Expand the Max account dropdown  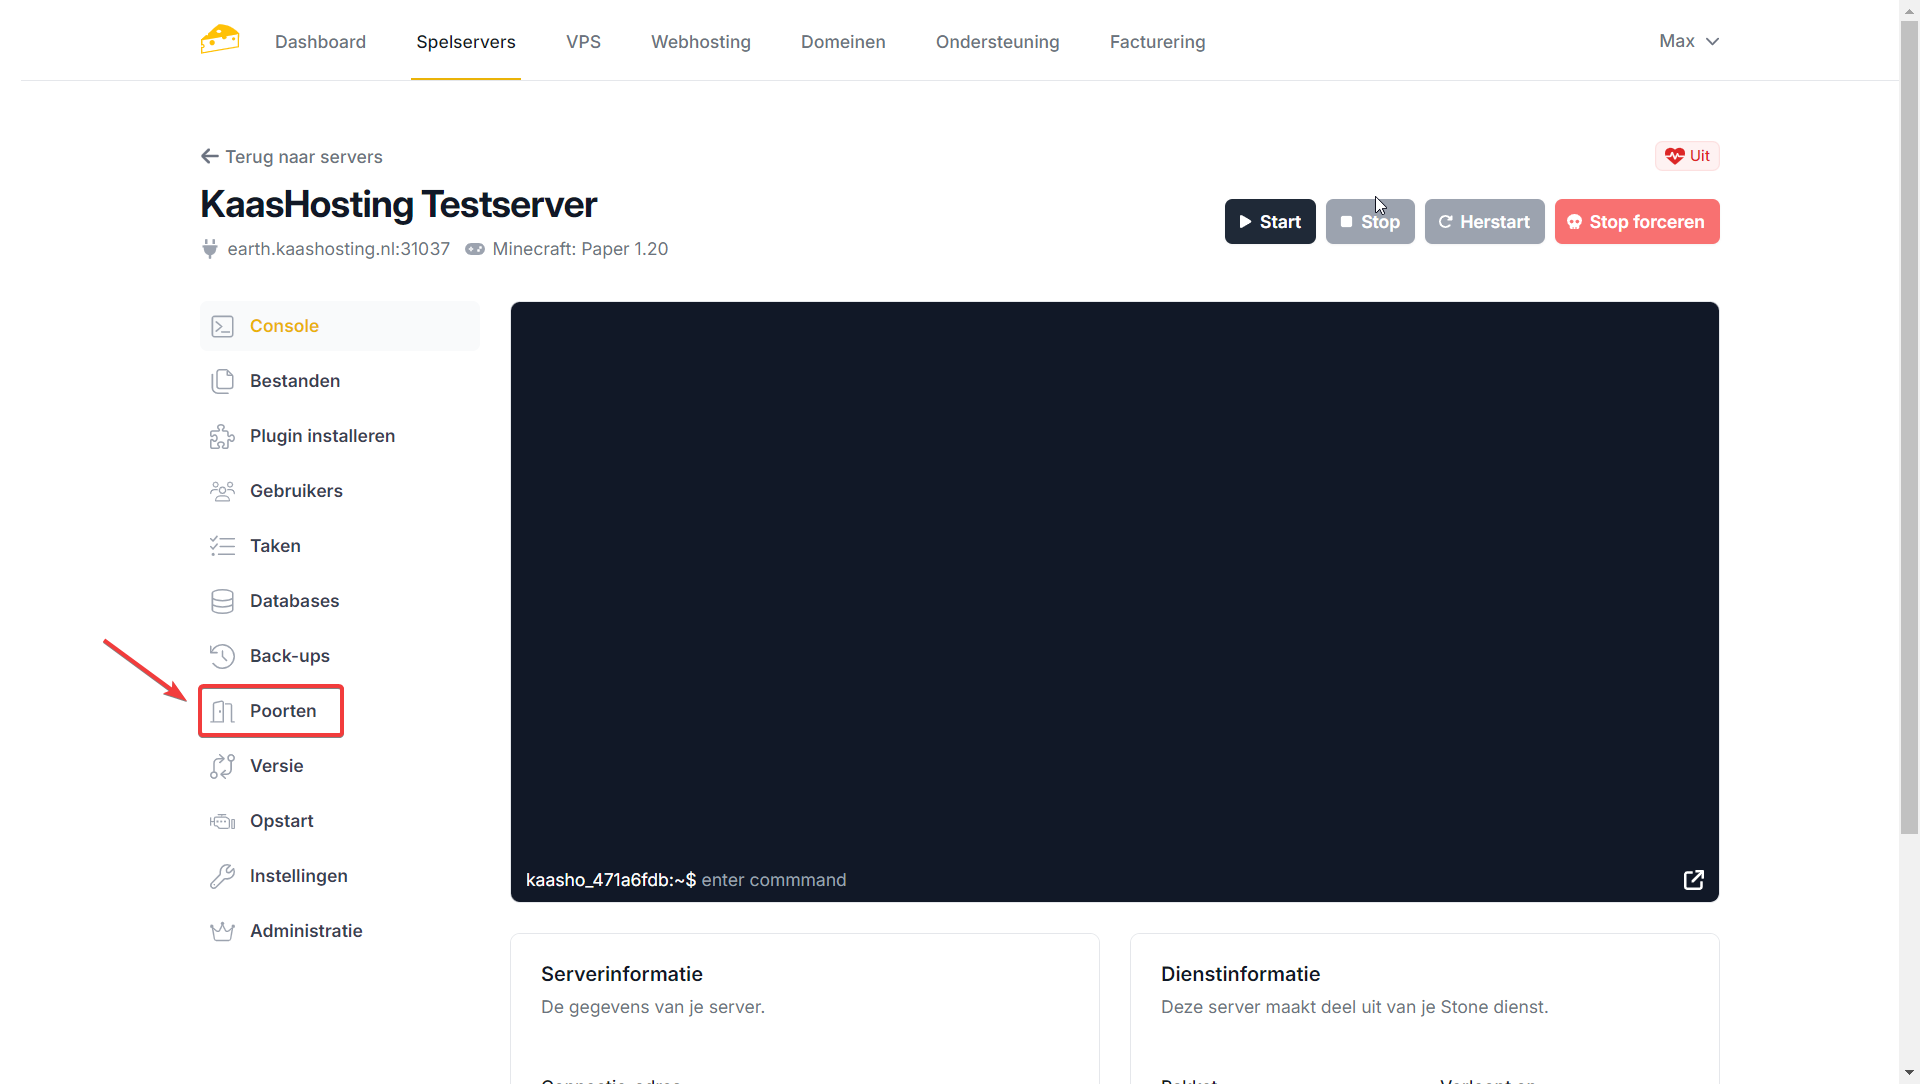[x=1688, y=41]
